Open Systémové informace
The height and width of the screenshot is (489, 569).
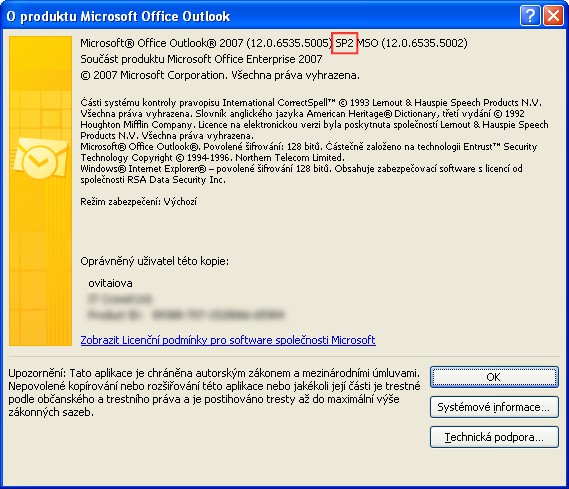(494, 407)
